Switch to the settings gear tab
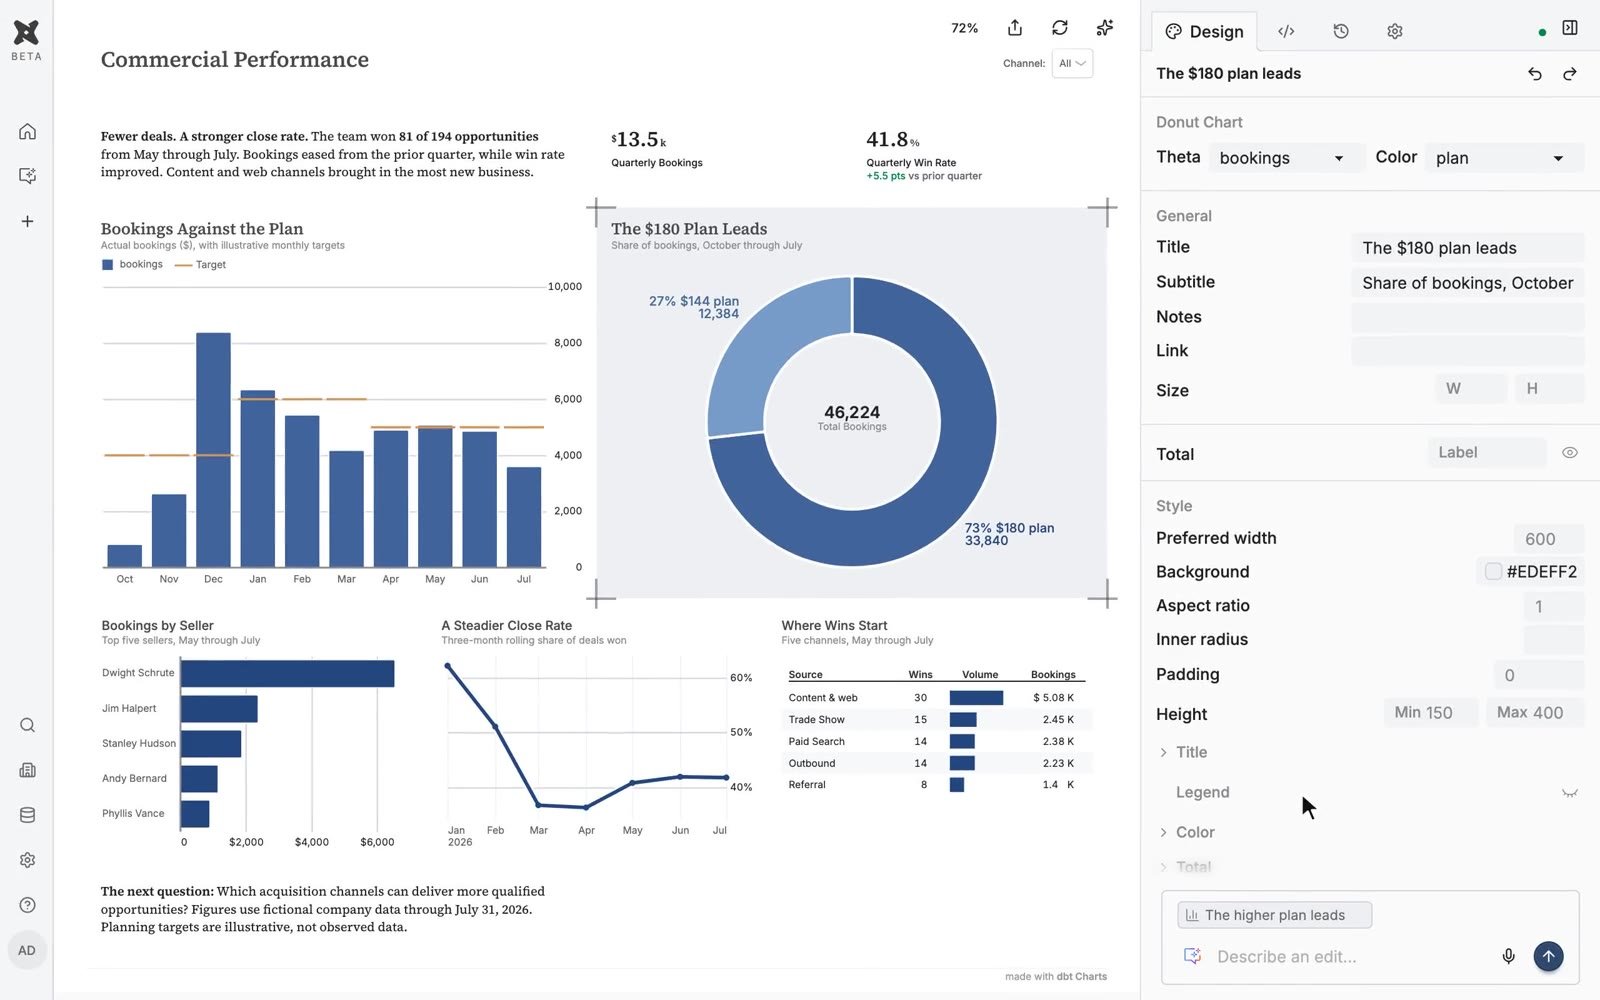Image resolution: width=1600 pixels, height=1000 pixels. pyautogui.click(x=1395, y=31)
